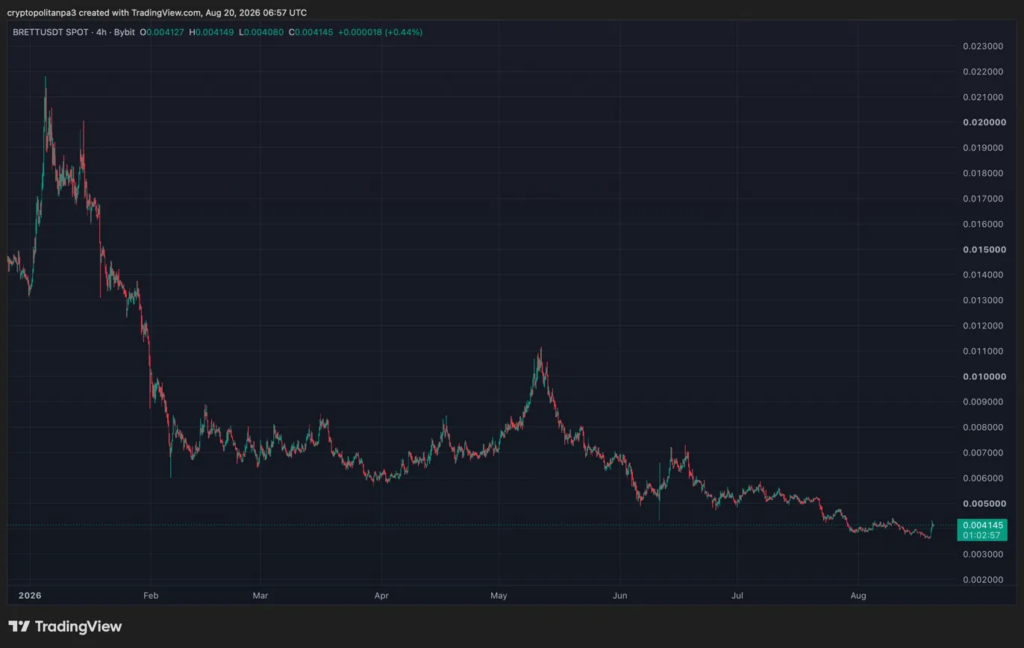Click the Apr label on time axis
Image resolution: width=1024 pixels, height=648 pixels.
381,595
